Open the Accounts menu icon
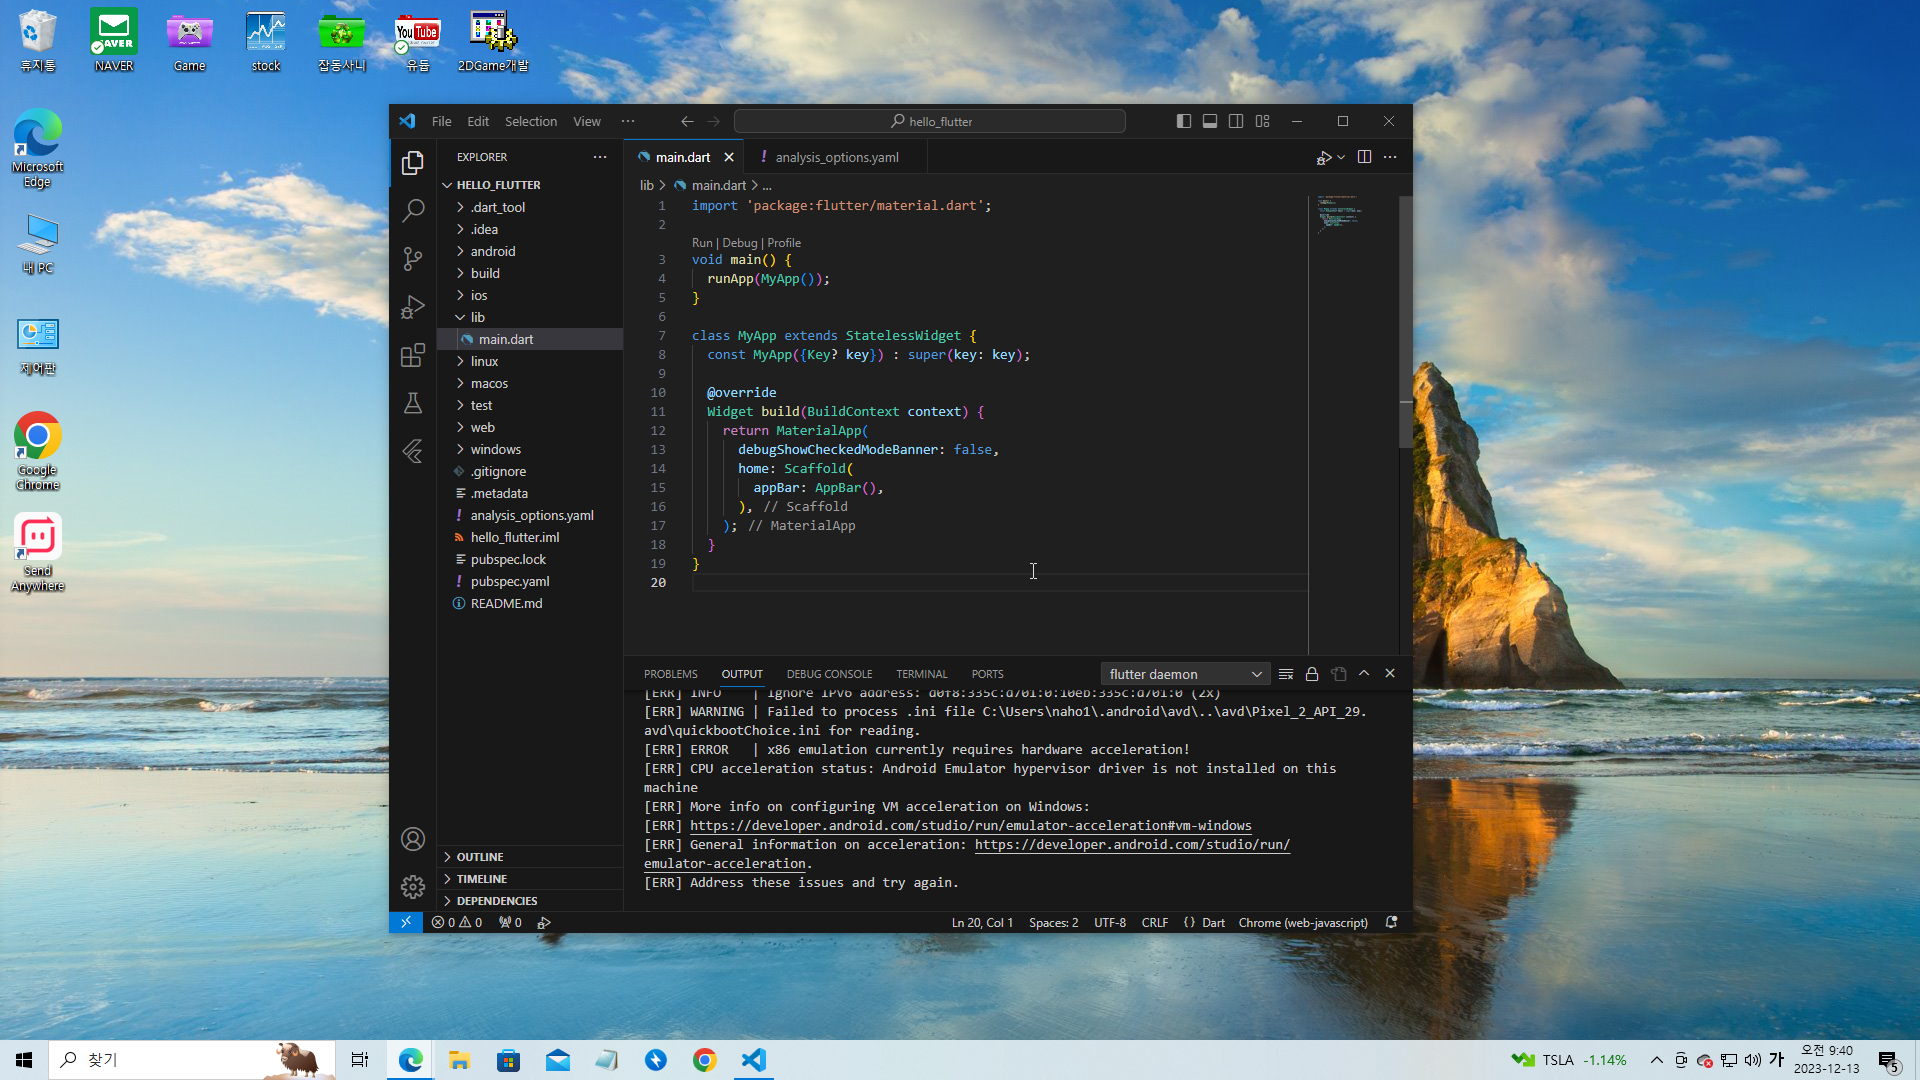The image size is (1920, 1080). (x=413, y=839)
